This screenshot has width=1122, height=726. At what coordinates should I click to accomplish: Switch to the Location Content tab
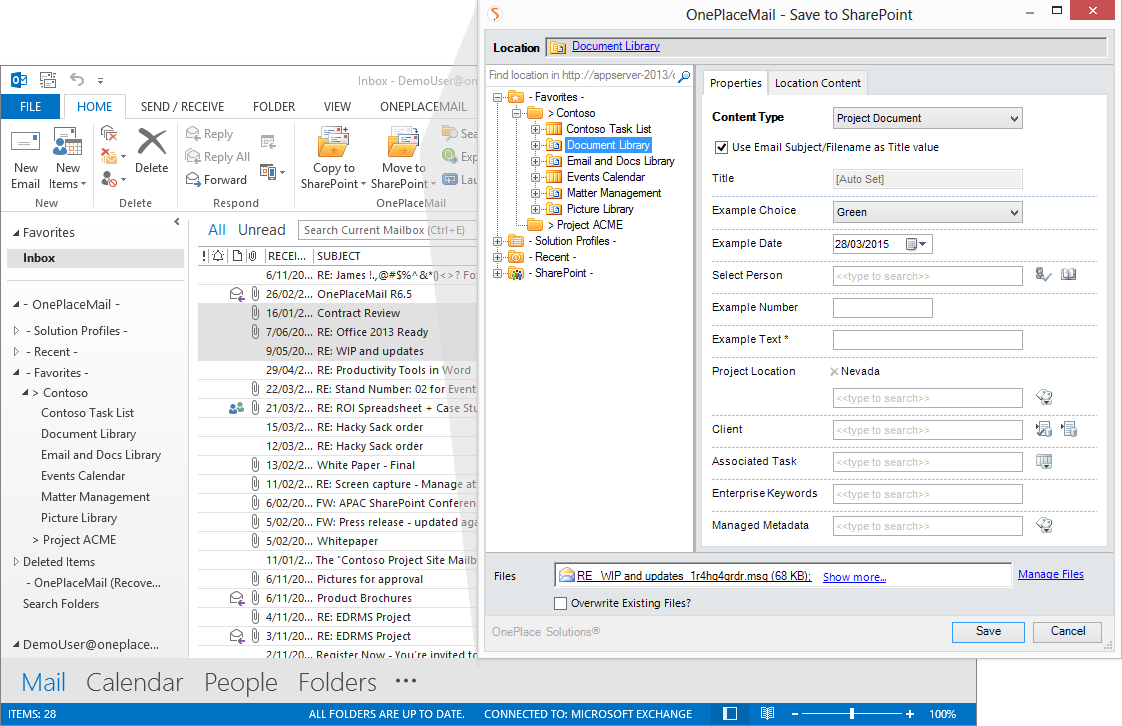click(x=817, y=83)
